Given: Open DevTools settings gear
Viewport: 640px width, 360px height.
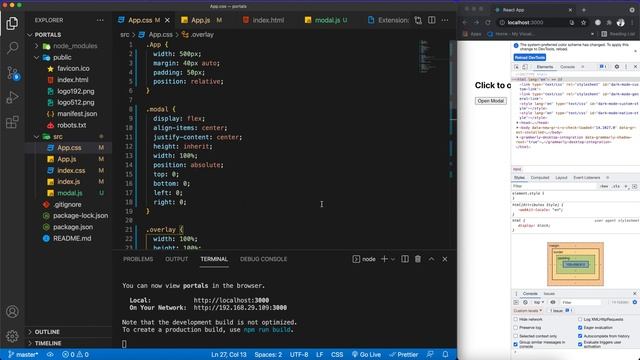Looking at the screenshot, I should [617, 67].
